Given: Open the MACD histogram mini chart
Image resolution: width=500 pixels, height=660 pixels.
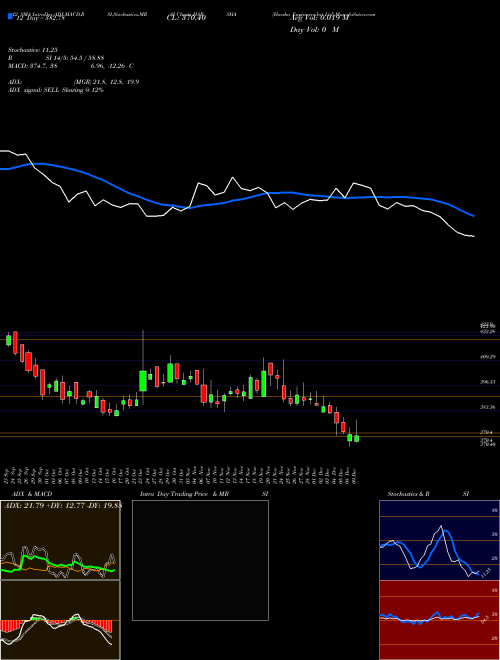Looking at the screenshot, I should point(60,620).
